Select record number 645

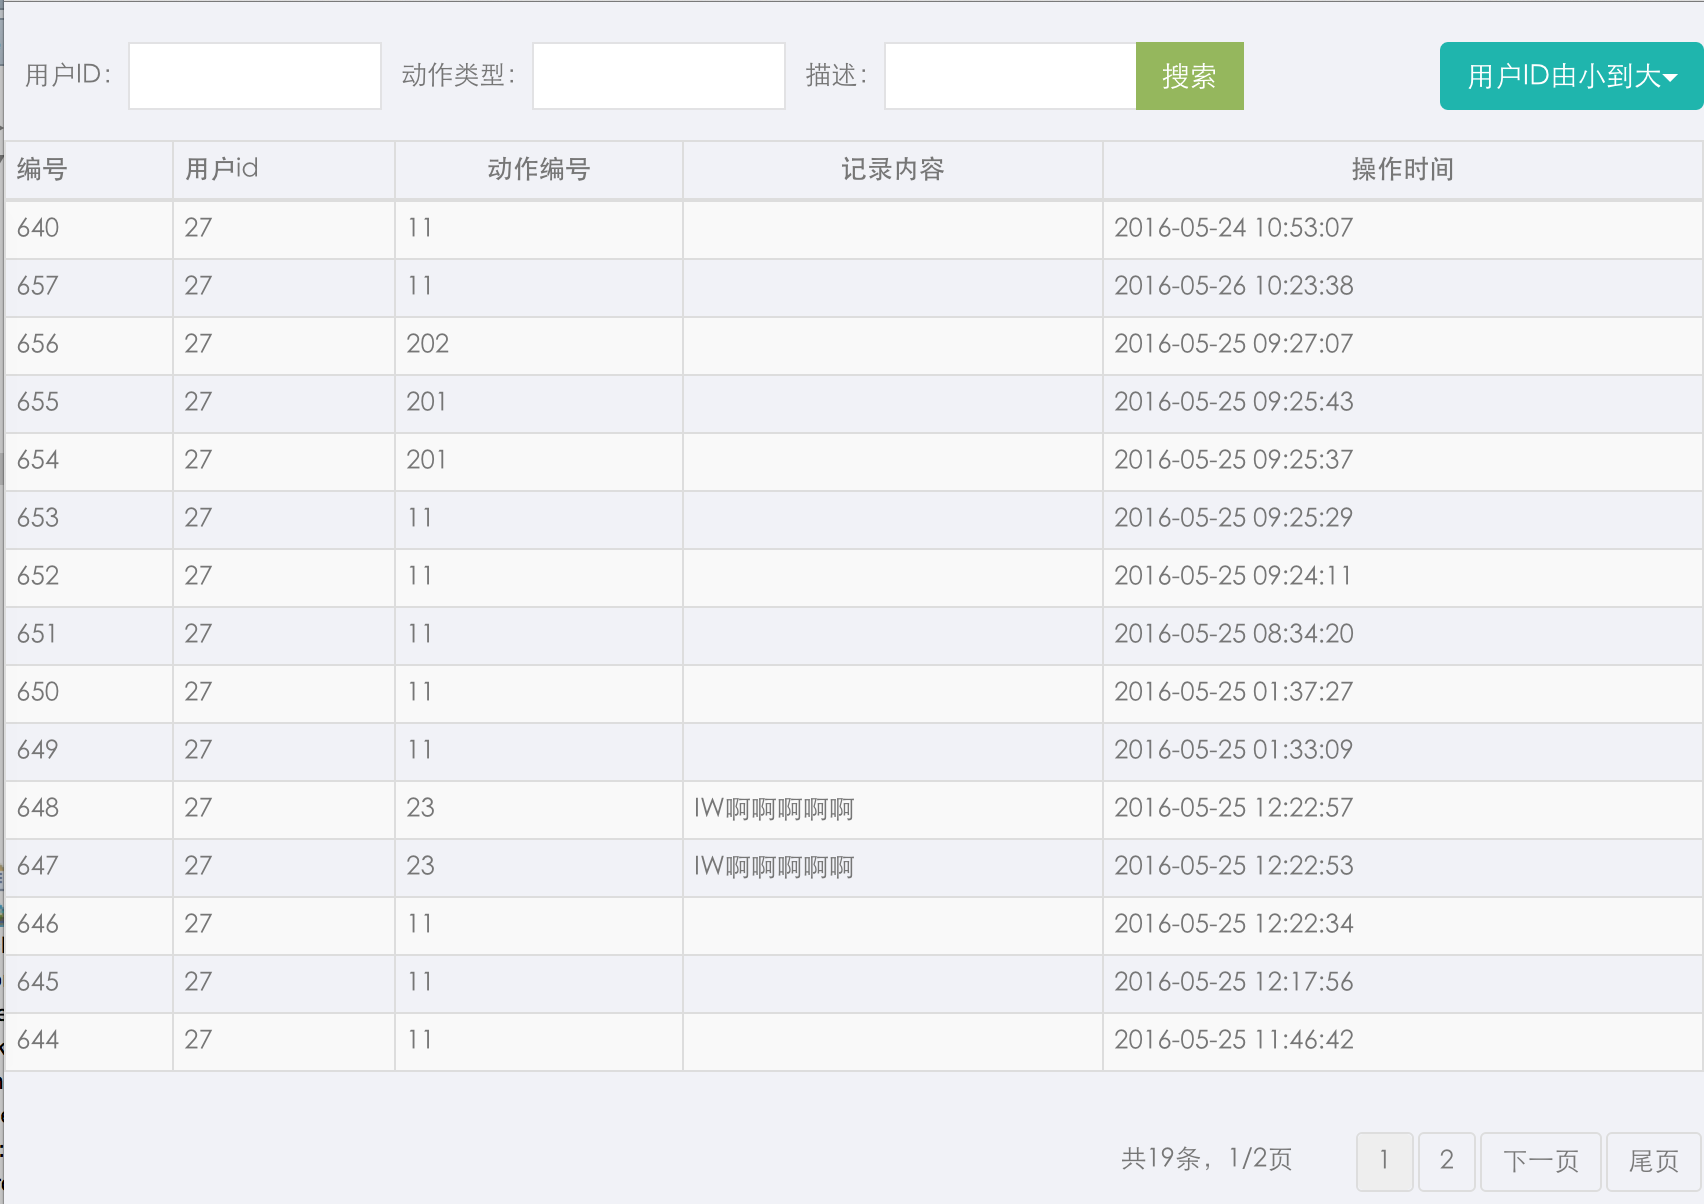click(x=38, y=982)
